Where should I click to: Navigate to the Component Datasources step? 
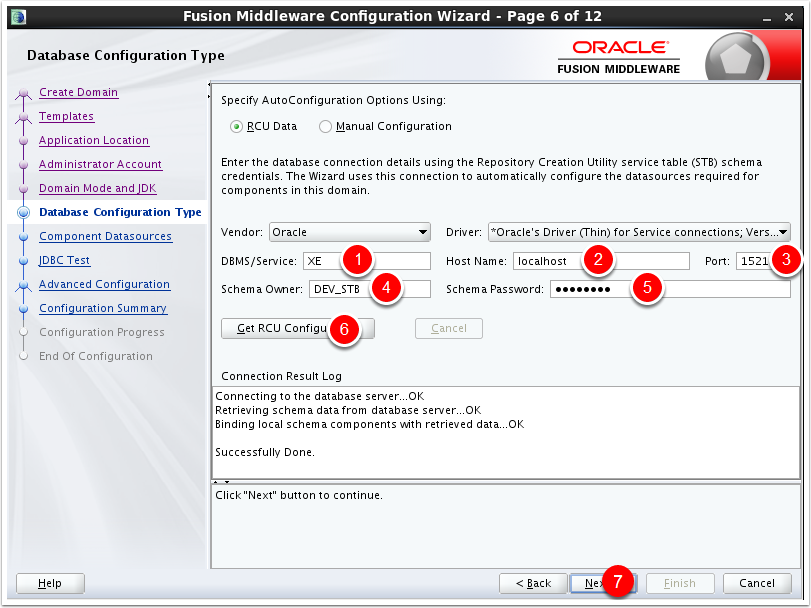click(x=105, y=237)
